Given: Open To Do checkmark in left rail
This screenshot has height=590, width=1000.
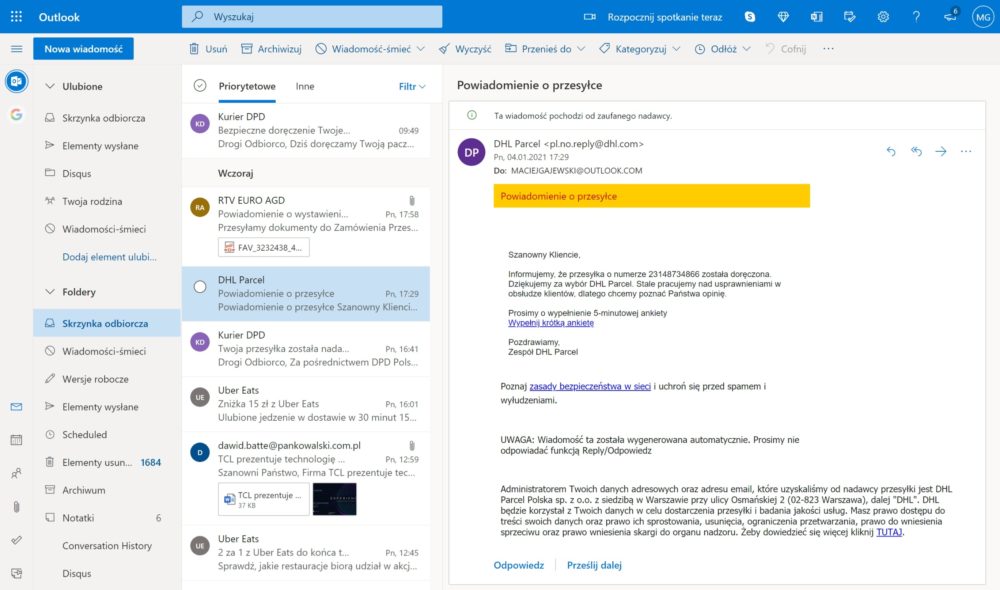Looking at the screenshot, I should click(17, 540).
